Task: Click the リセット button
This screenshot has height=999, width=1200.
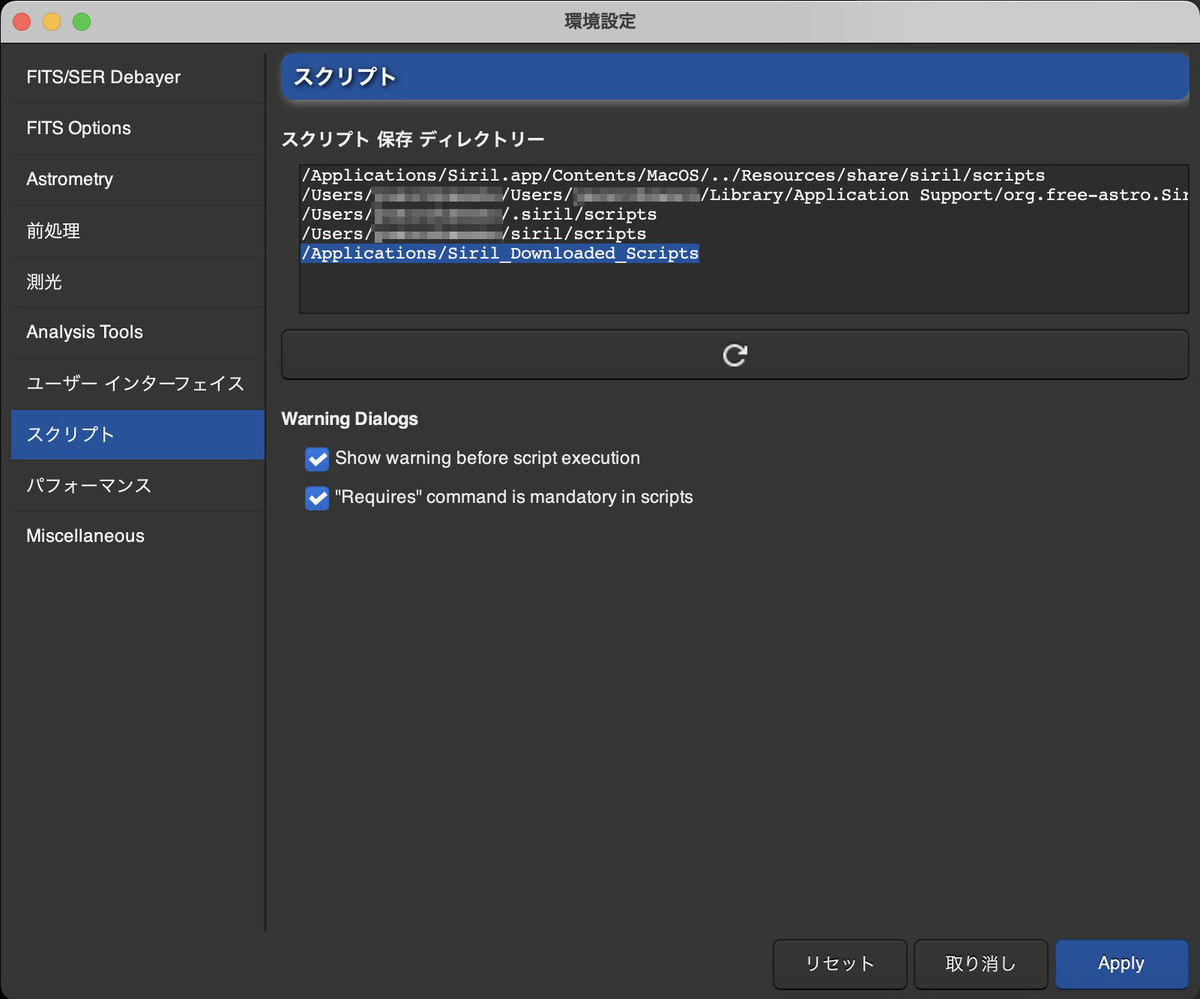Action: click(x=840, y=964)
